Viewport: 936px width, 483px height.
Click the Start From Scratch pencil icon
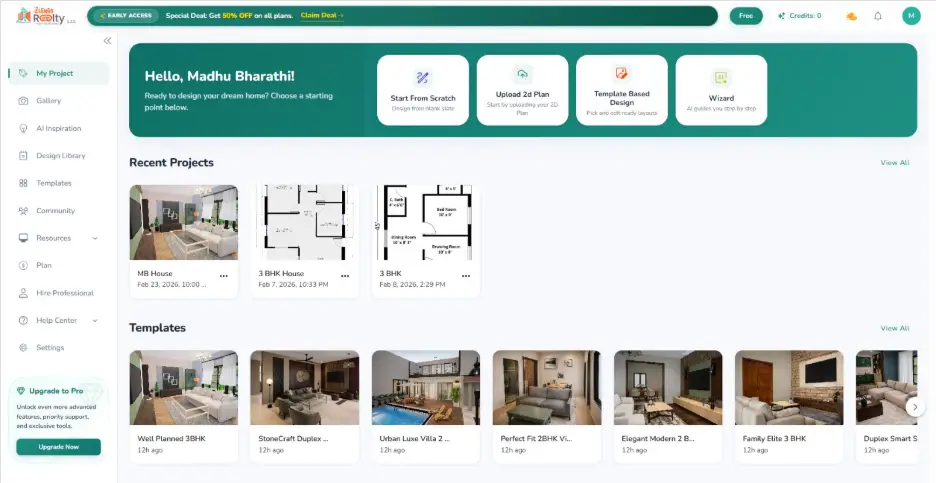[x=423, y=77]
